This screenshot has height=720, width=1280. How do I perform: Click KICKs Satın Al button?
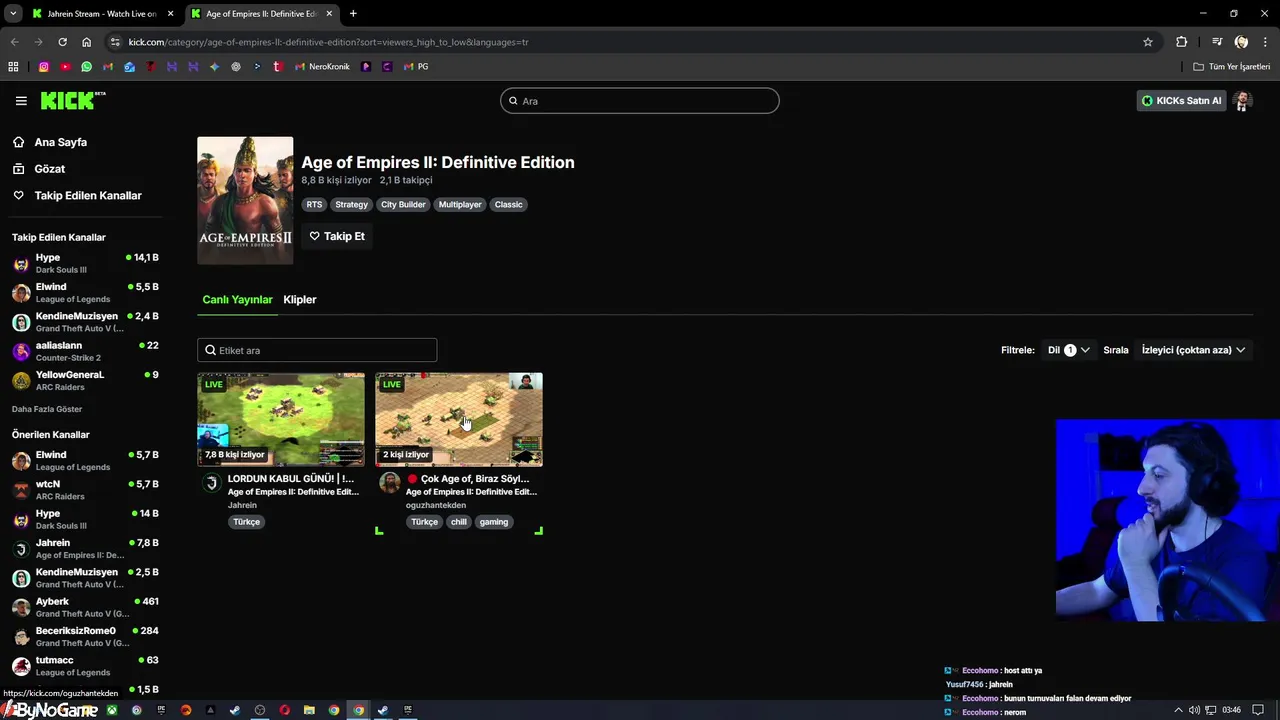pyautogui.click(x=1181, y=101)
